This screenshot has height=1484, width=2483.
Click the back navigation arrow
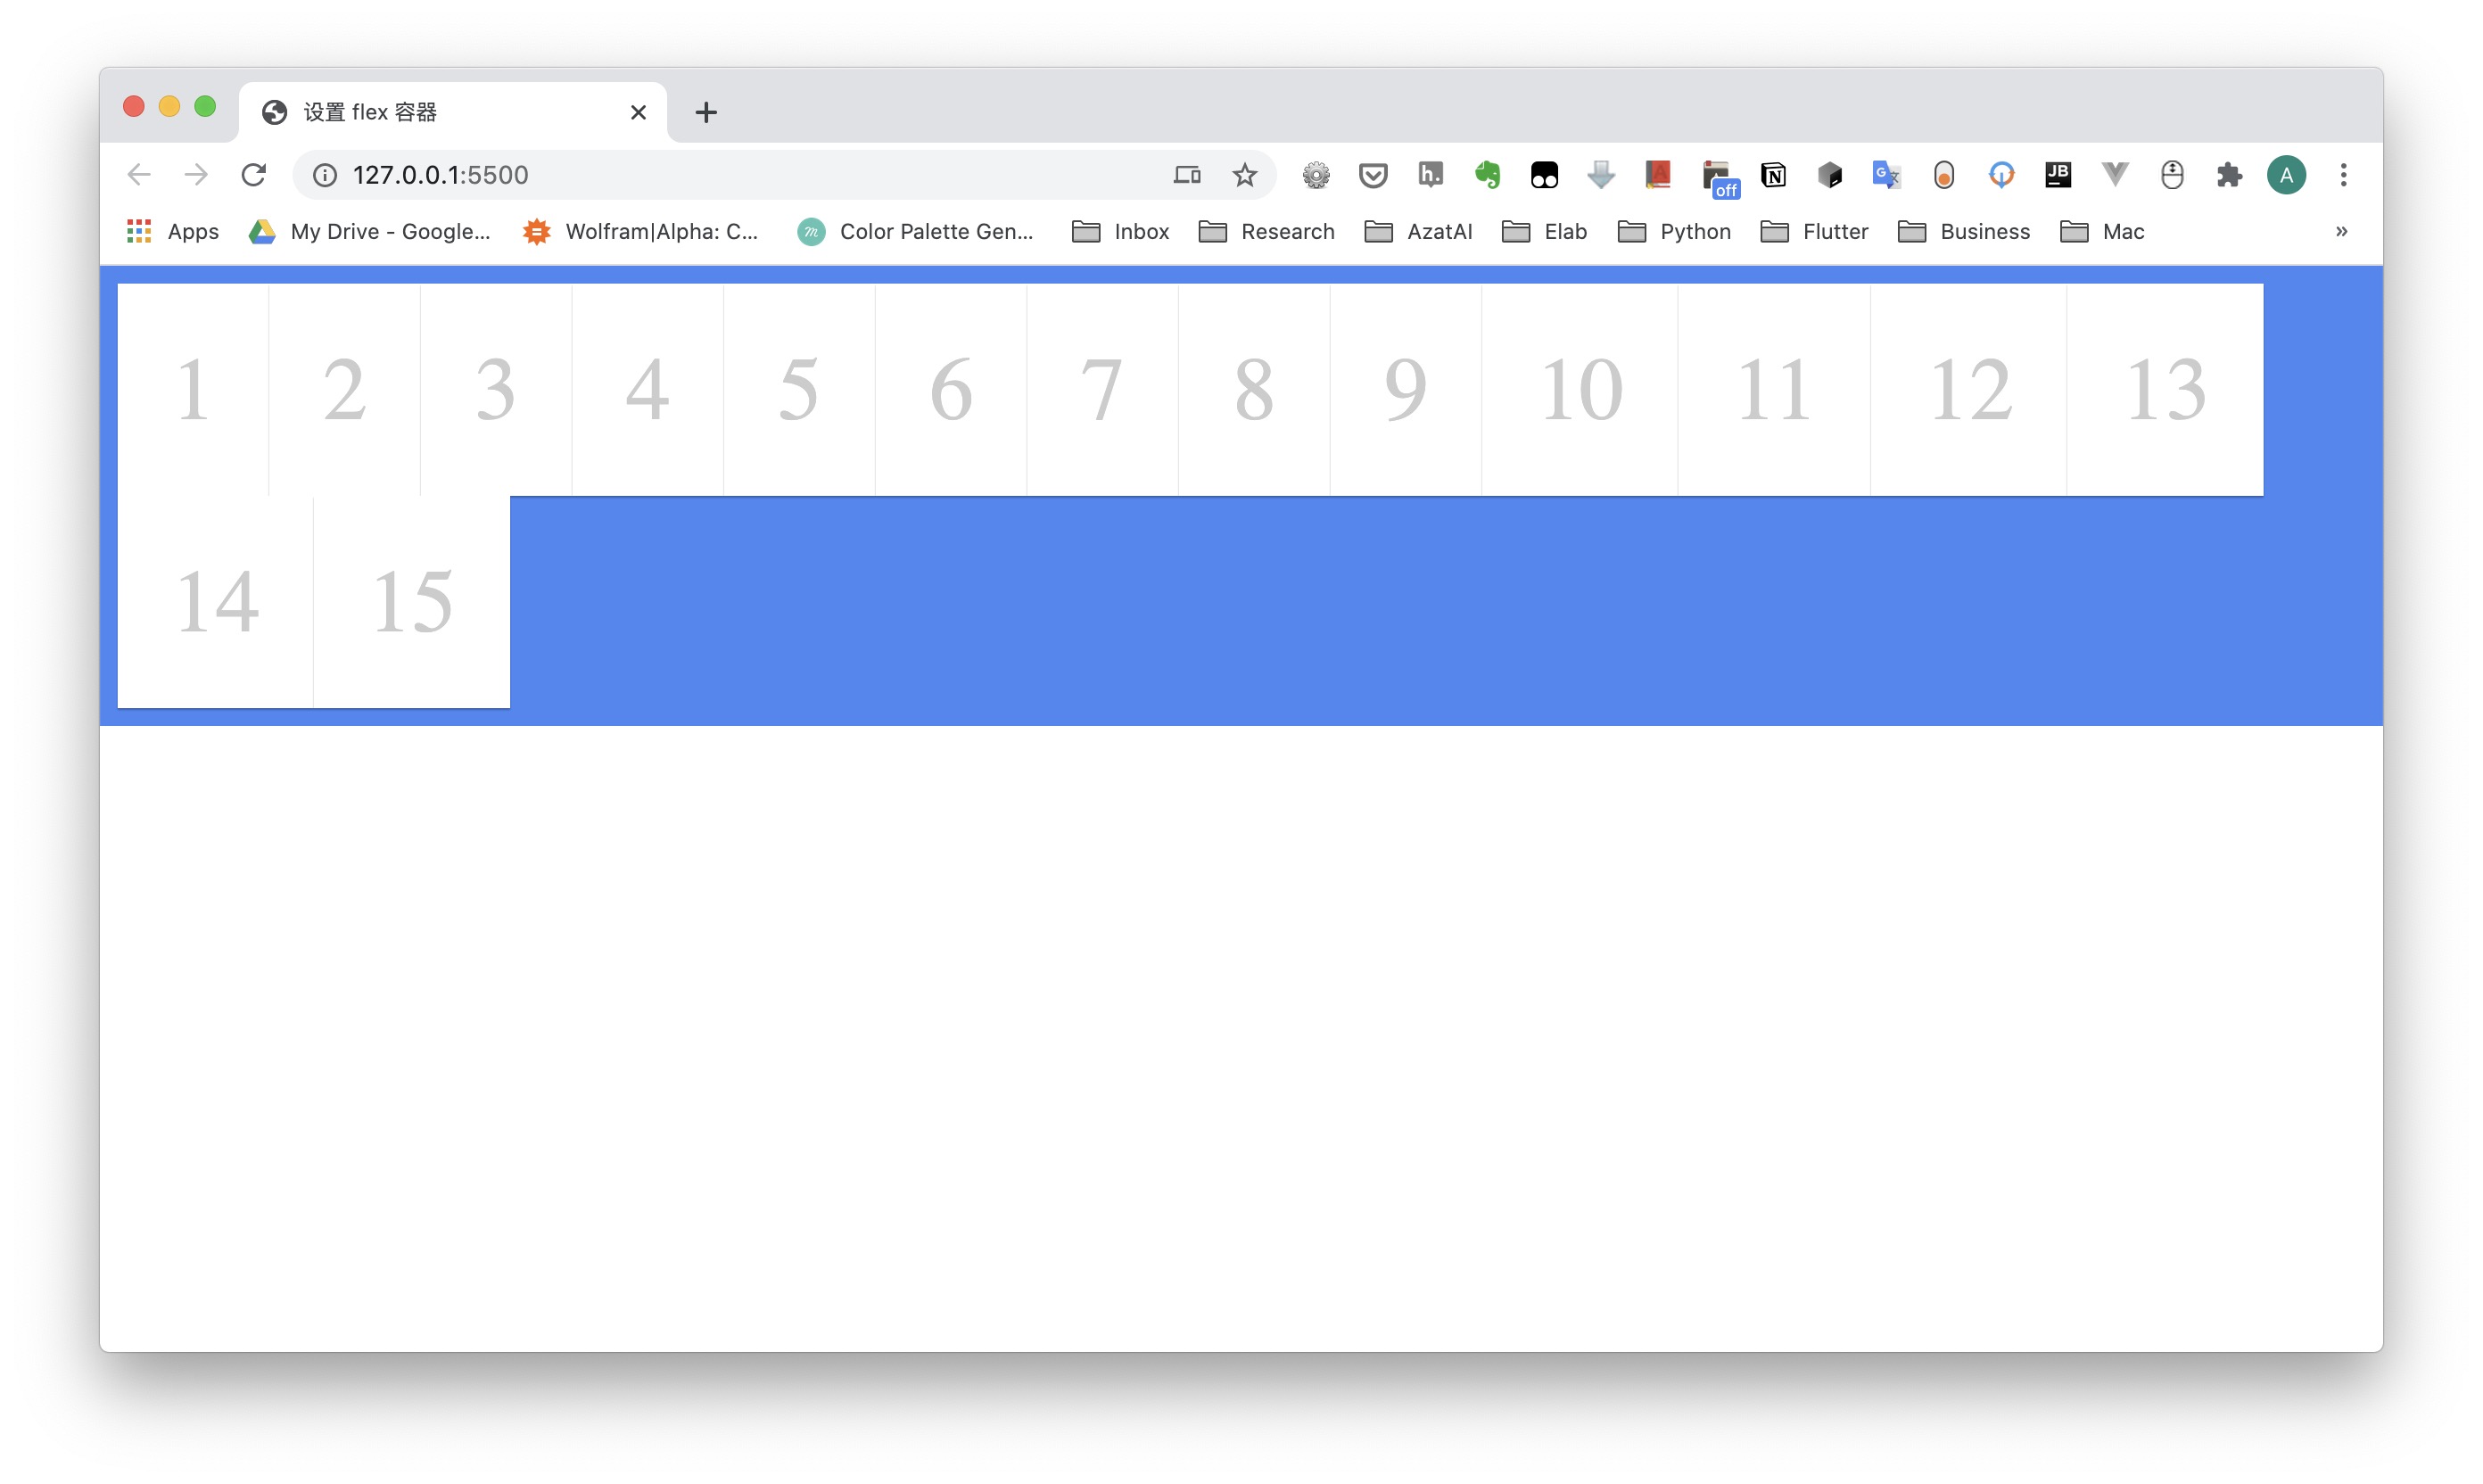pyautogui.click(x=139, y=173)
